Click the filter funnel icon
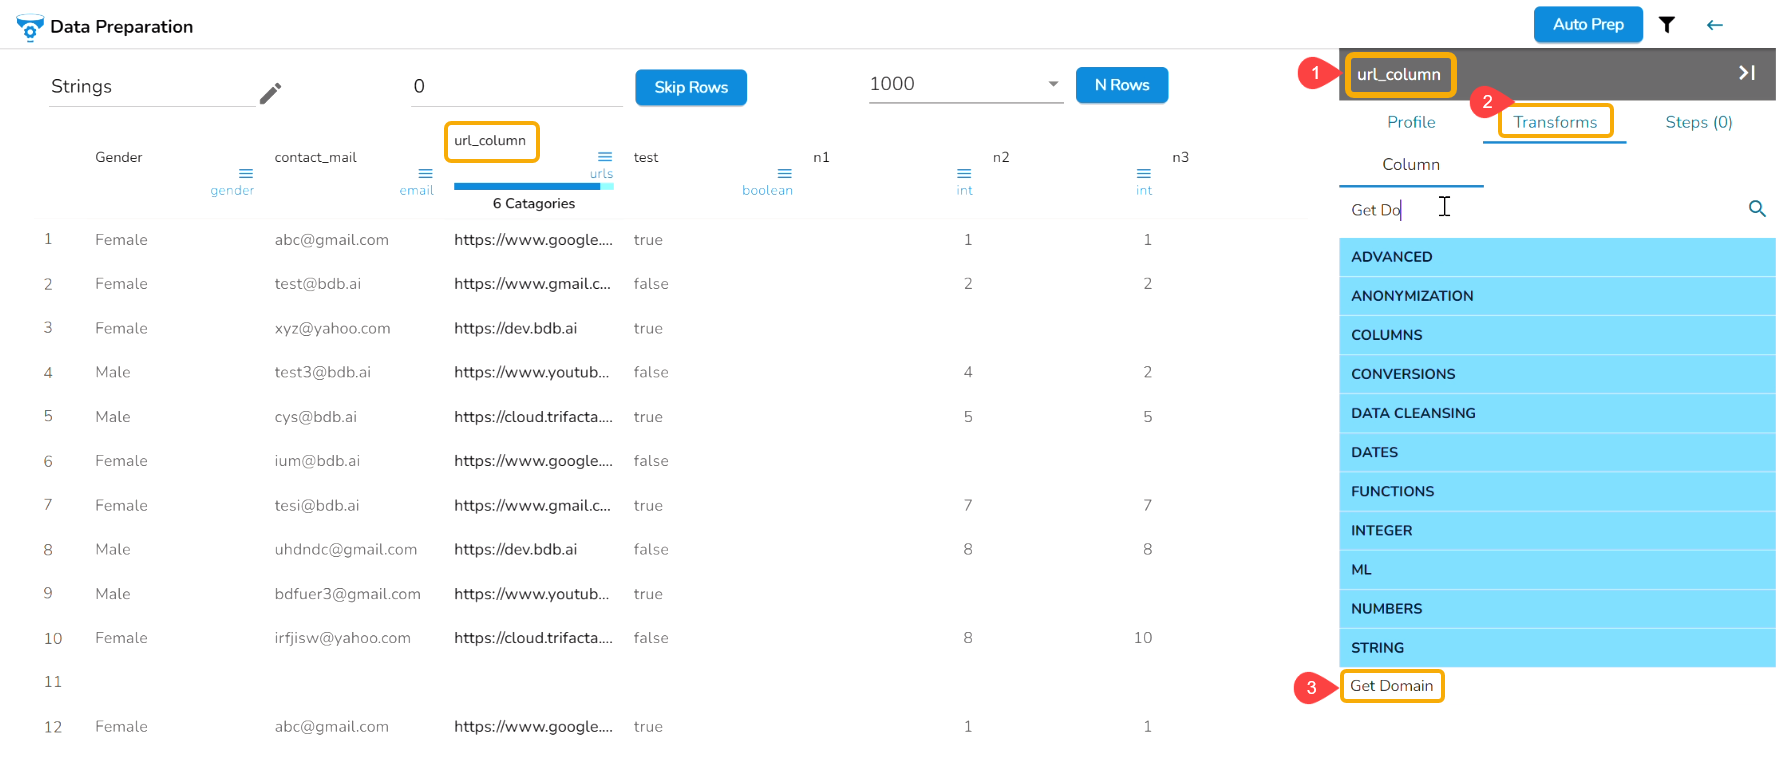Viewport: 1778px width, 758px height. pyautogui.click(x=1666, y=25)
